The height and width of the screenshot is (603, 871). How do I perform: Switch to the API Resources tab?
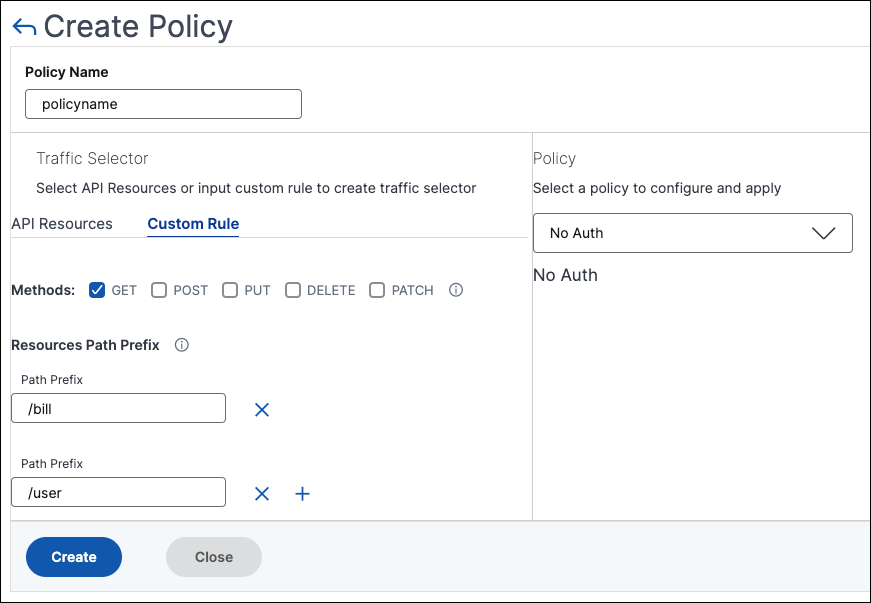pos(62,224)
